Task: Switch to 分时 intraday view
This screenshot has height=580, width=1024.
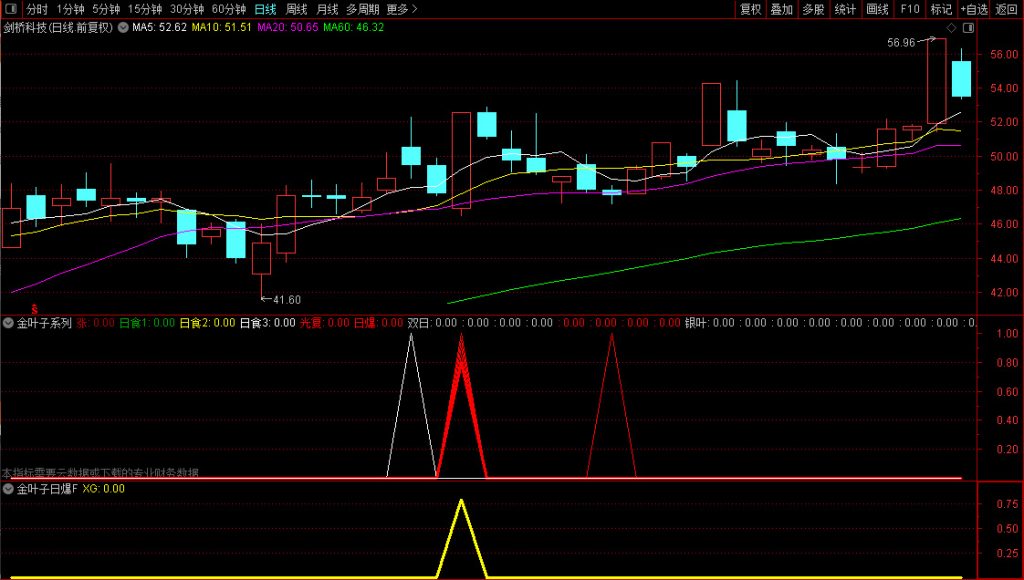Action: 37,9
